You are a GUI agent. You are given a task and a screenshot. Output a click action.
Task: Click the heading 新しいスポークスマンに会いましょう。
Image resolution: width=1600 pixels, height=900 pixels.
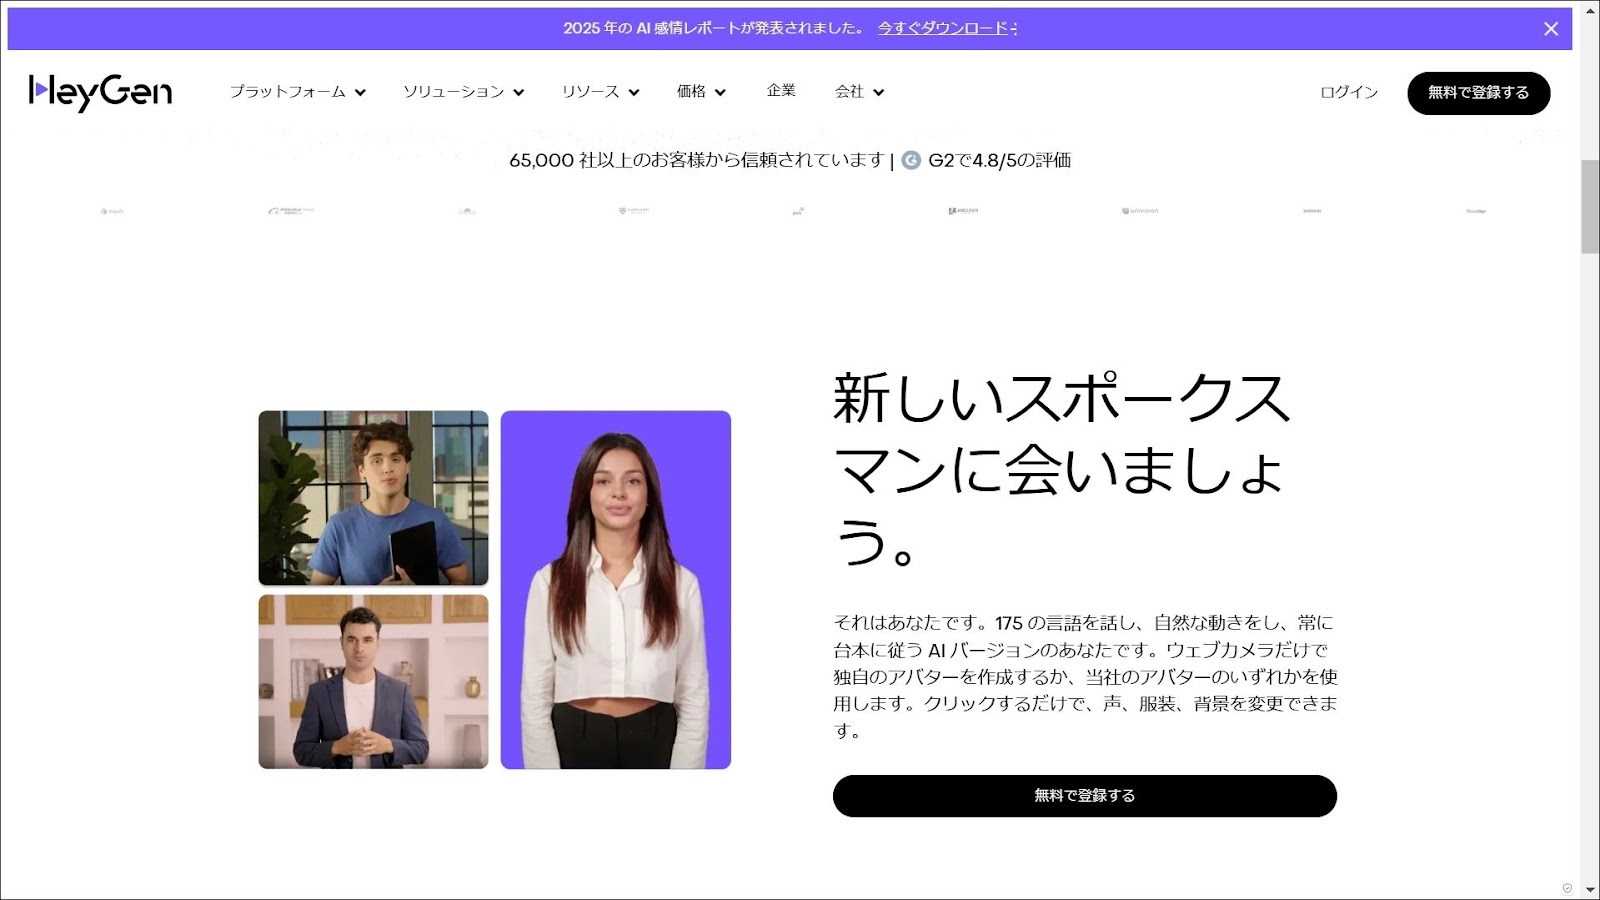(x=1062, y=469)
